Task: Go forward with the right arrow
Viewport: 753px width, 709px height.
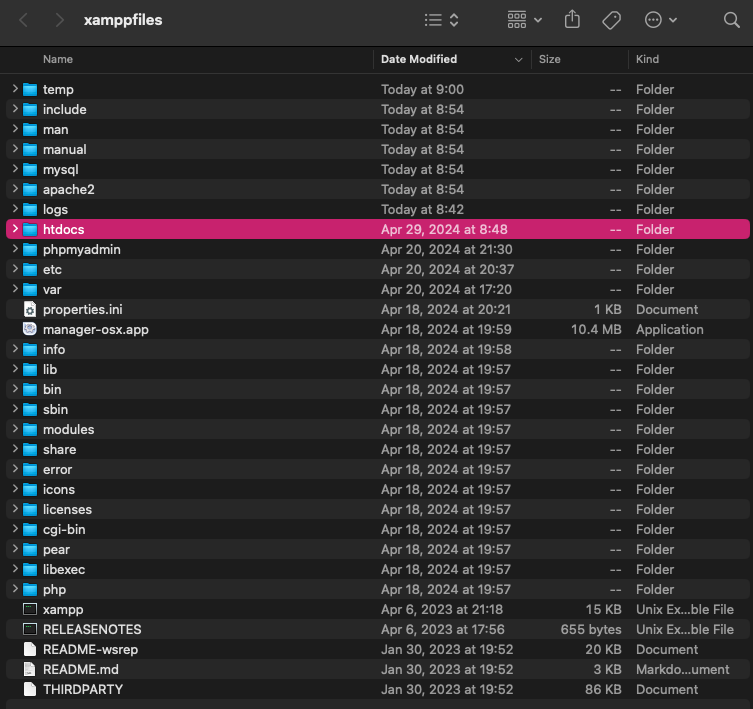Action: pyautogui.click(x=59, y=20)
